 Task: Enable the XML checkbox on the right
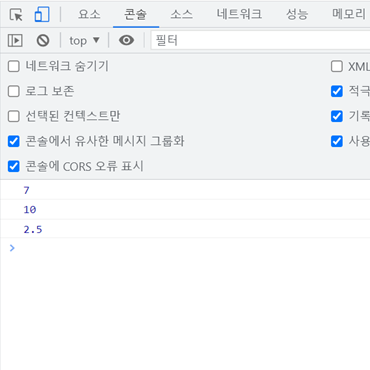(x=337, y=66)
